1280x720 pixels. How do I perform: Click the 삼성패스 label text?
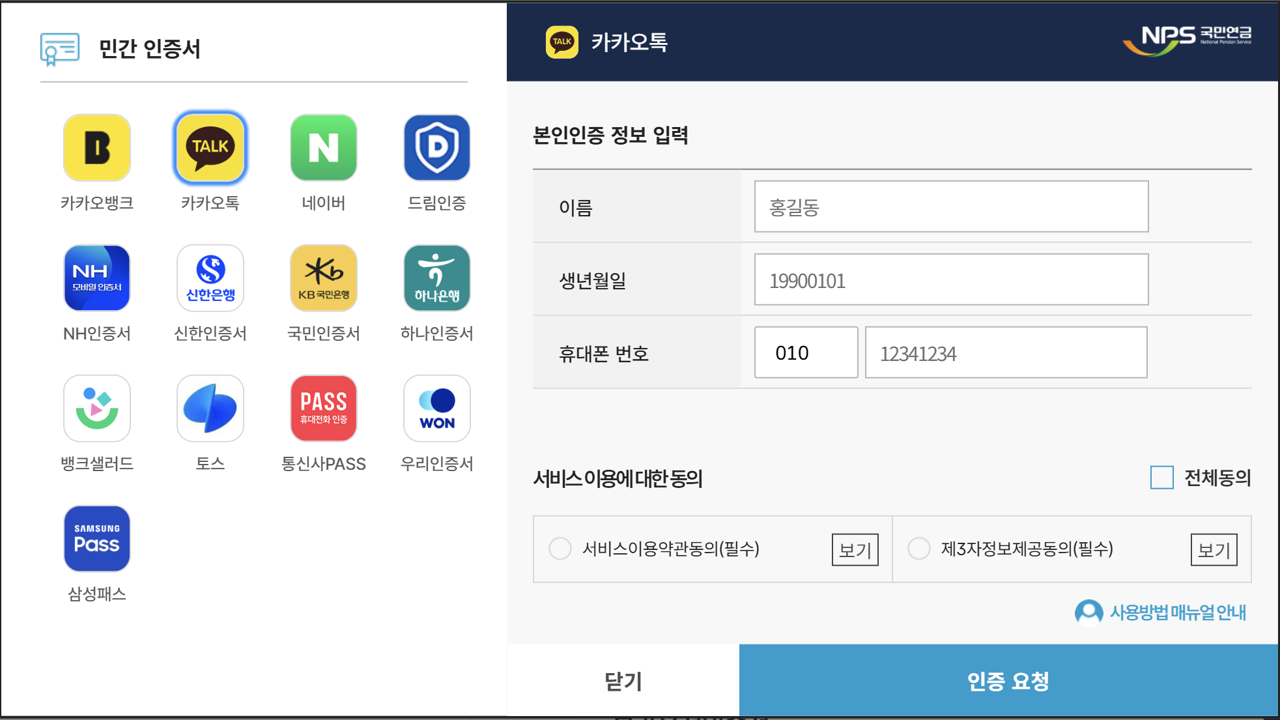97,594
